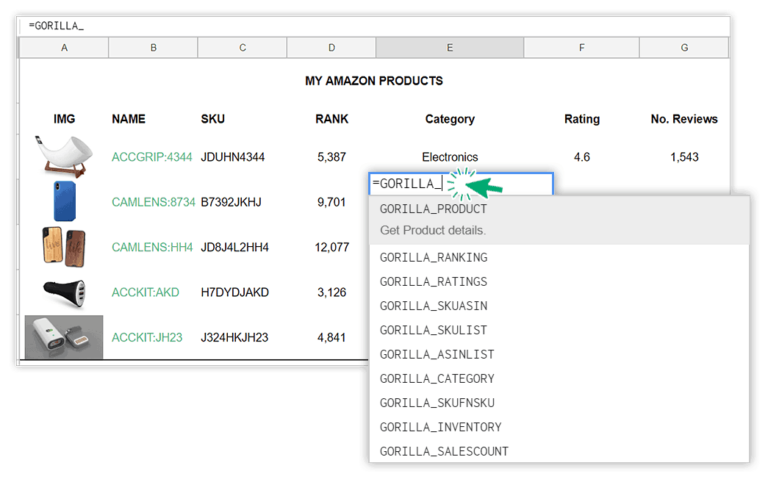The image size is (768, 482).
Task: Open the ACCKIT:AKD product link
Action: pyautogui.click(x=145, y=292)
